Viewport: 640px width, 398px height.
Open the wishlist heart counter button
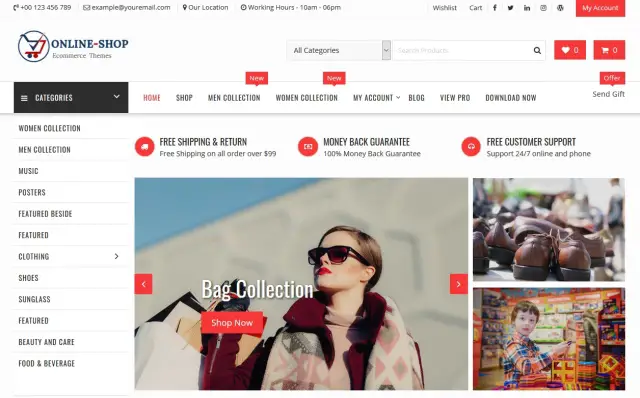(570, 50)
